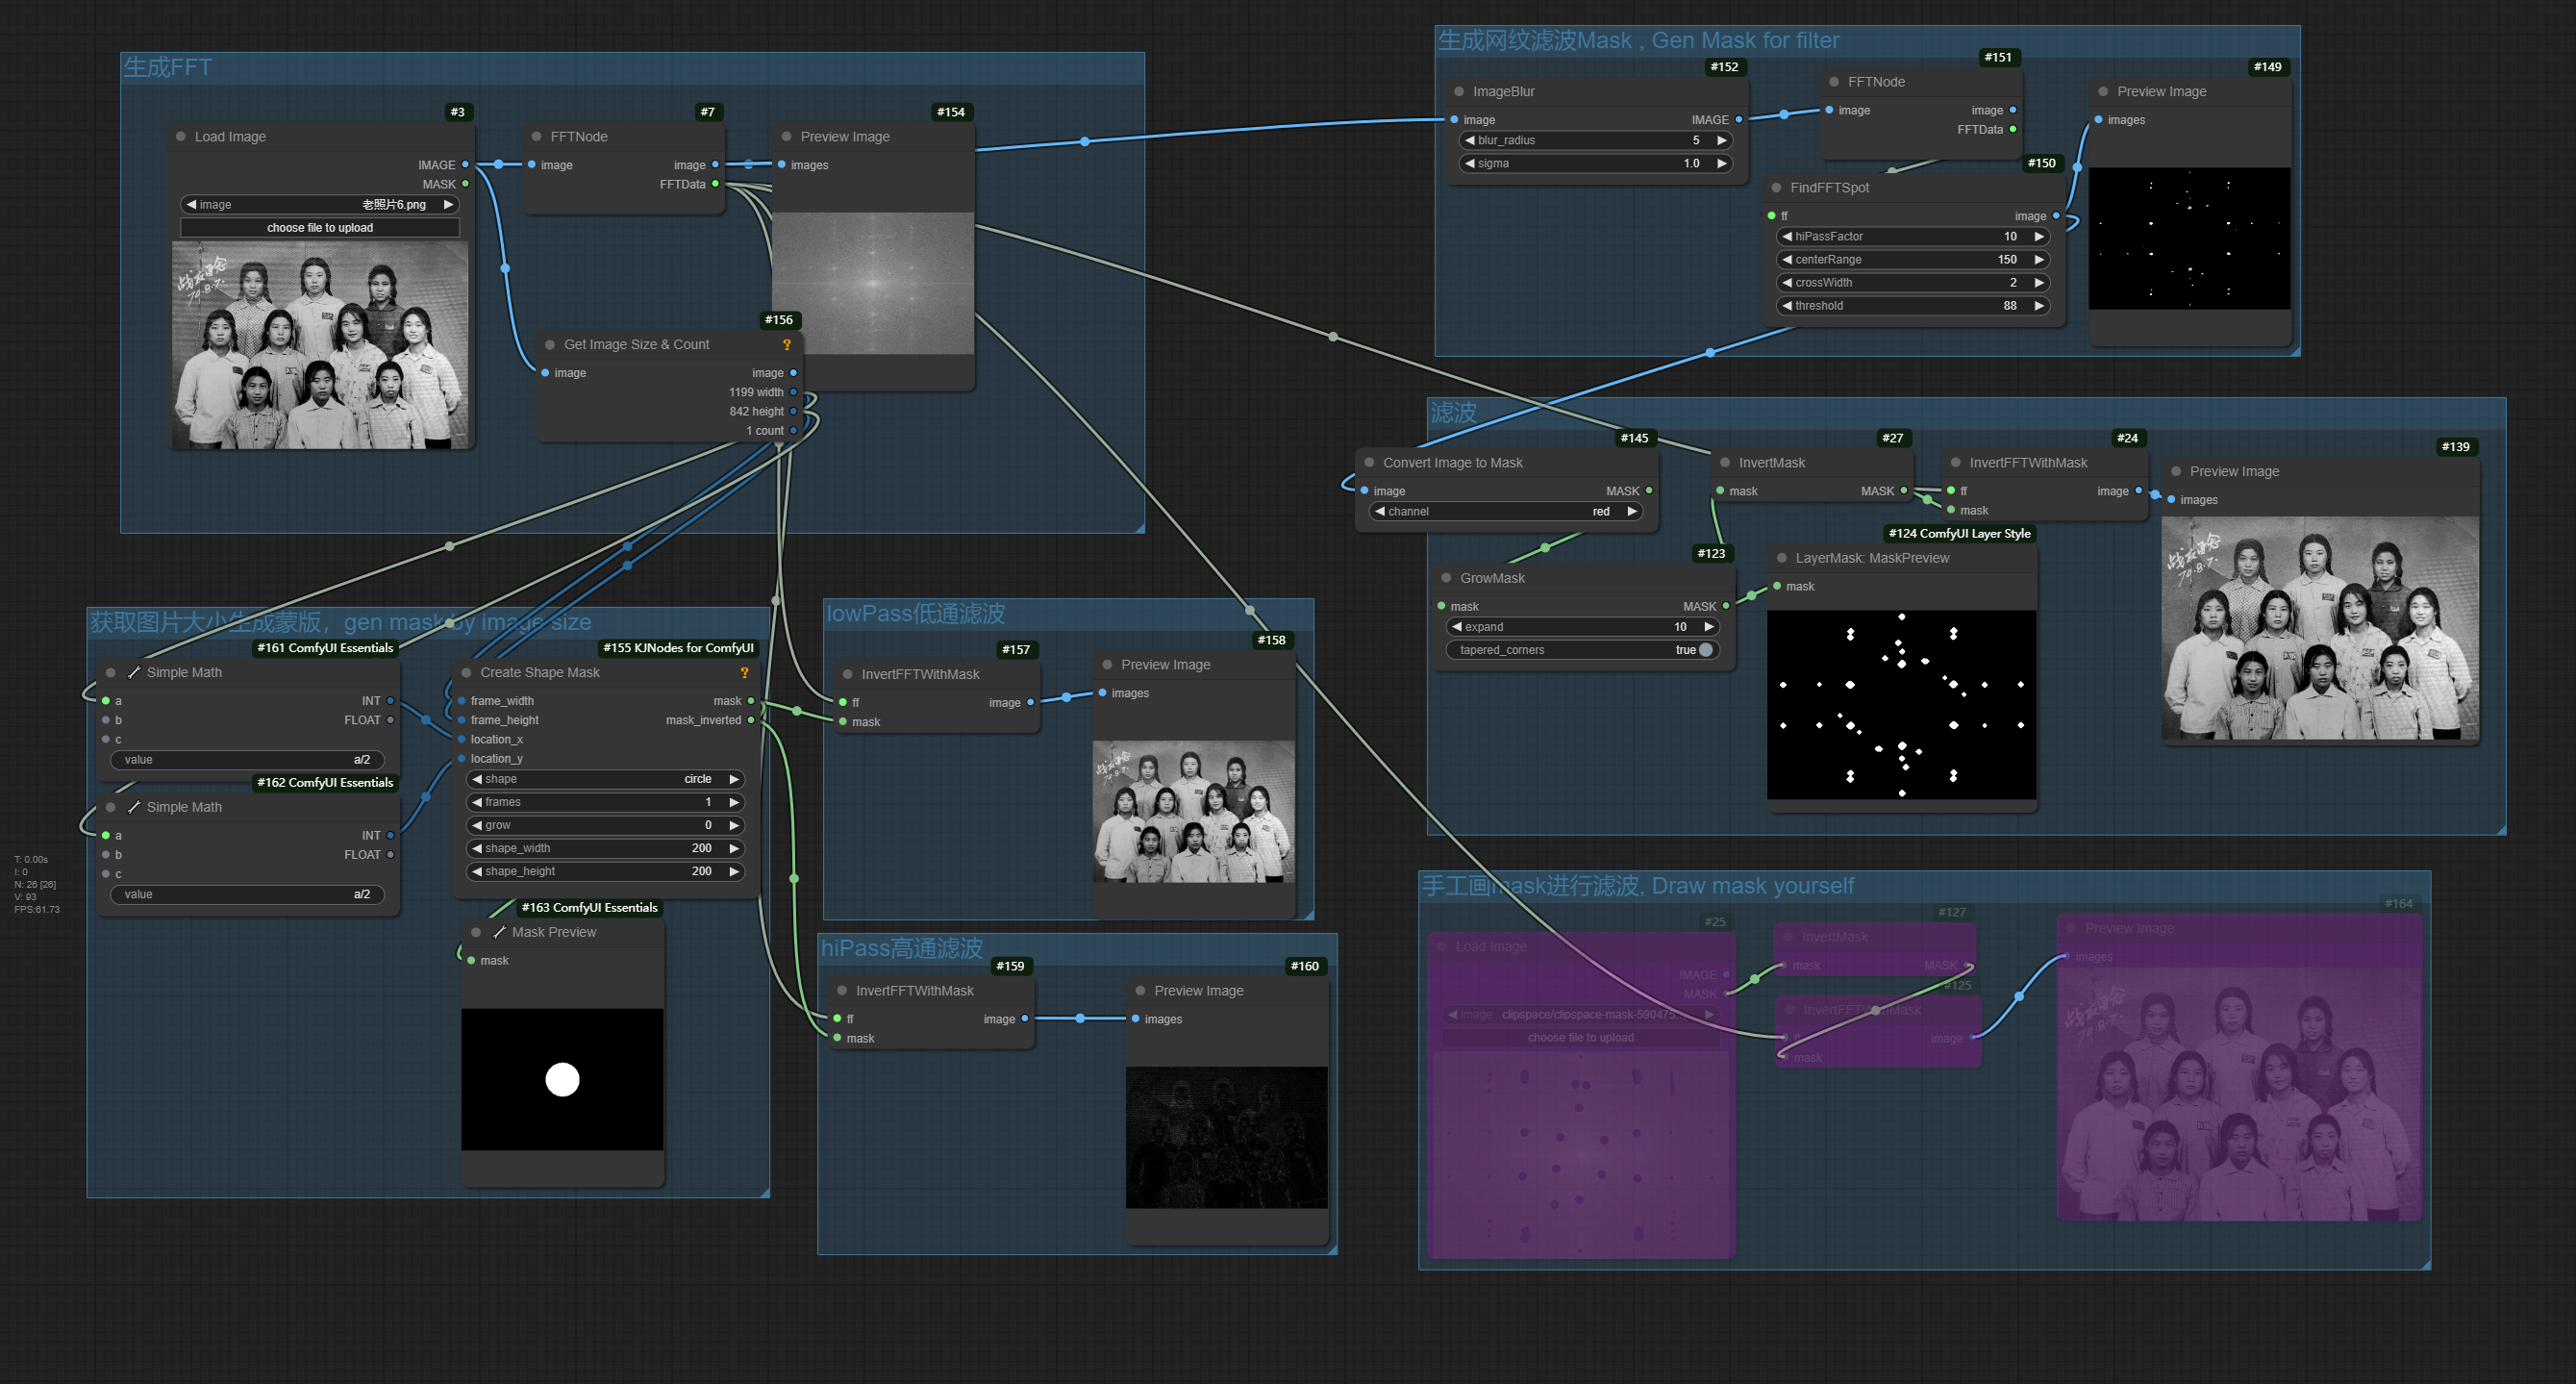Collapse the Load Image node using its title dot
2576x1384 pixels.
[181, 137]
